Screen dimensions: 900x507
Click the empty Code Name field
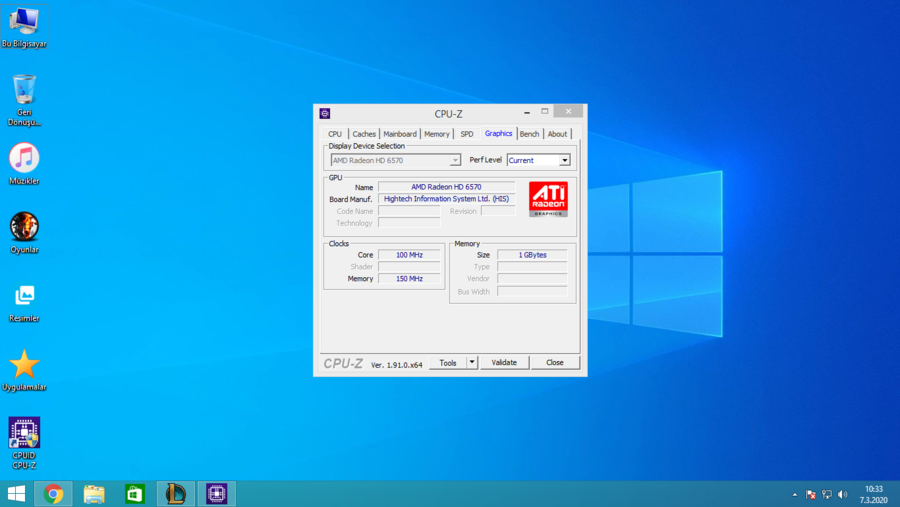(x=409, y=211)
